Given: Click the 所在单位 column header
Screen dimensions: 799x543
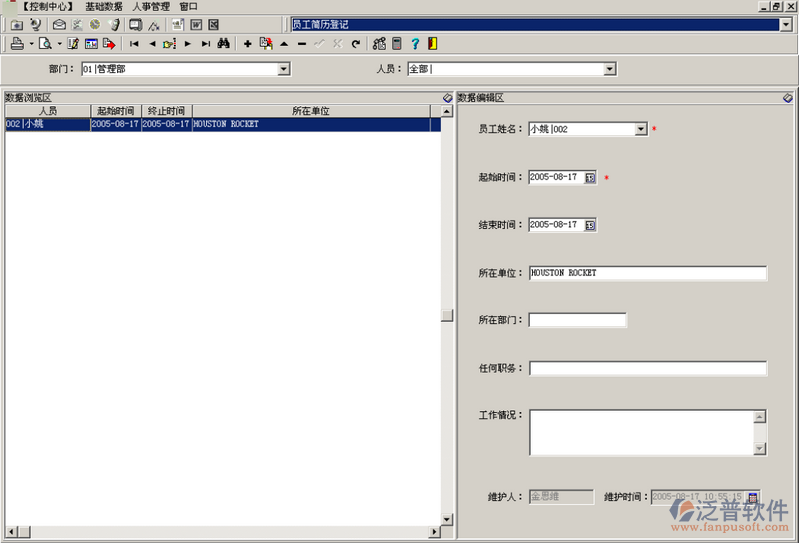Looking at the screenshot, I should [x=310, y=111].
